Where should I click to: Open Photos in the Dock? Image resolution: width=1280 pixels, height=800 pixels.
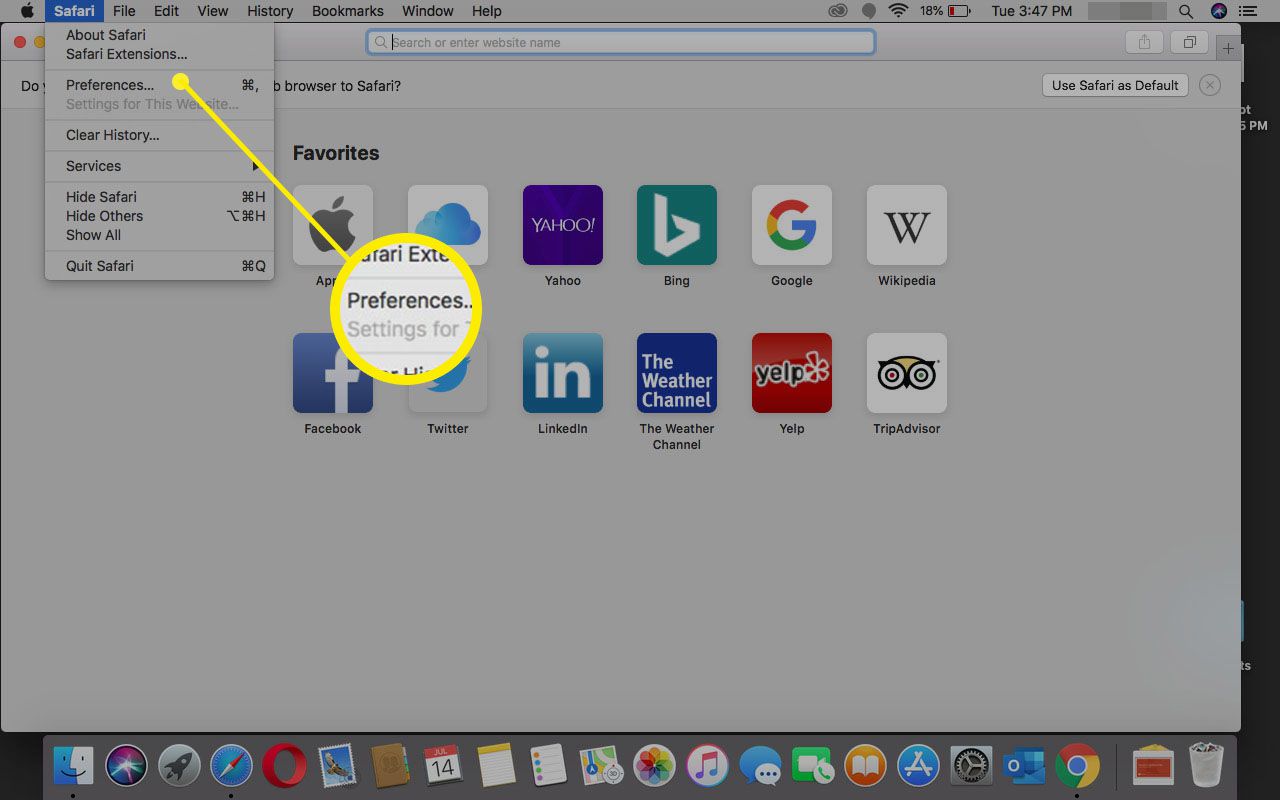point(655,766)
